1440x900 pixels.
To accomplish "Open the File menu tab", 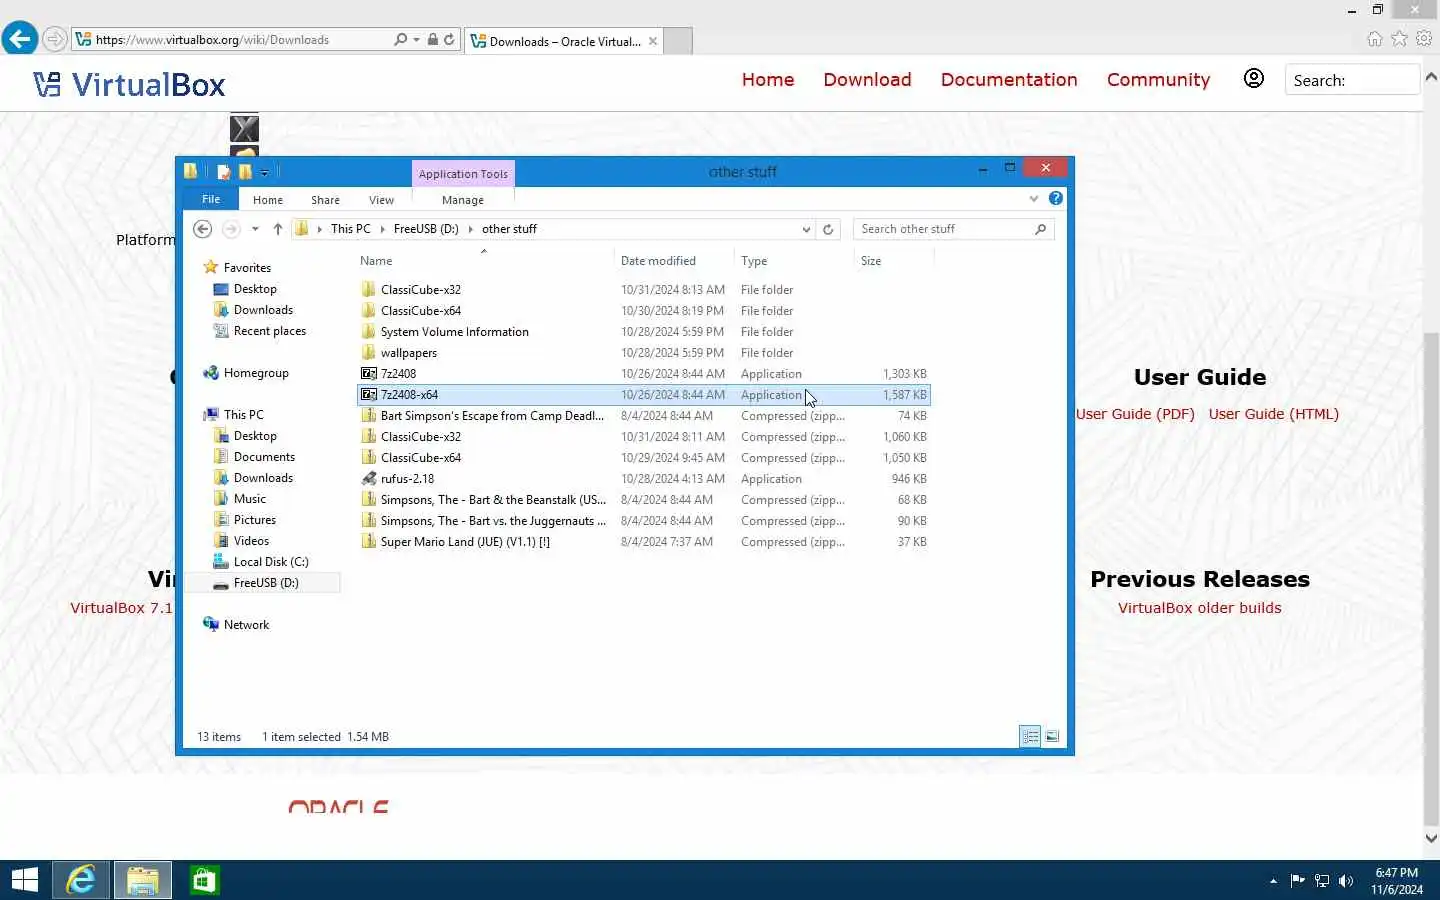I will [x=211, y=199].
